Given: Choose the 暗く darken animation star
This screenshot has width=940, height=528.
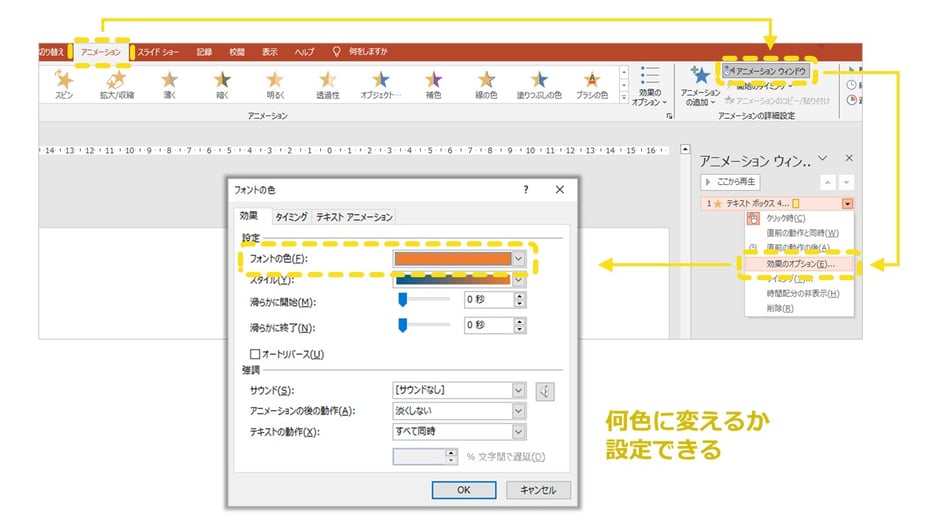Looking at the screenshot, I should pos(222,83).
